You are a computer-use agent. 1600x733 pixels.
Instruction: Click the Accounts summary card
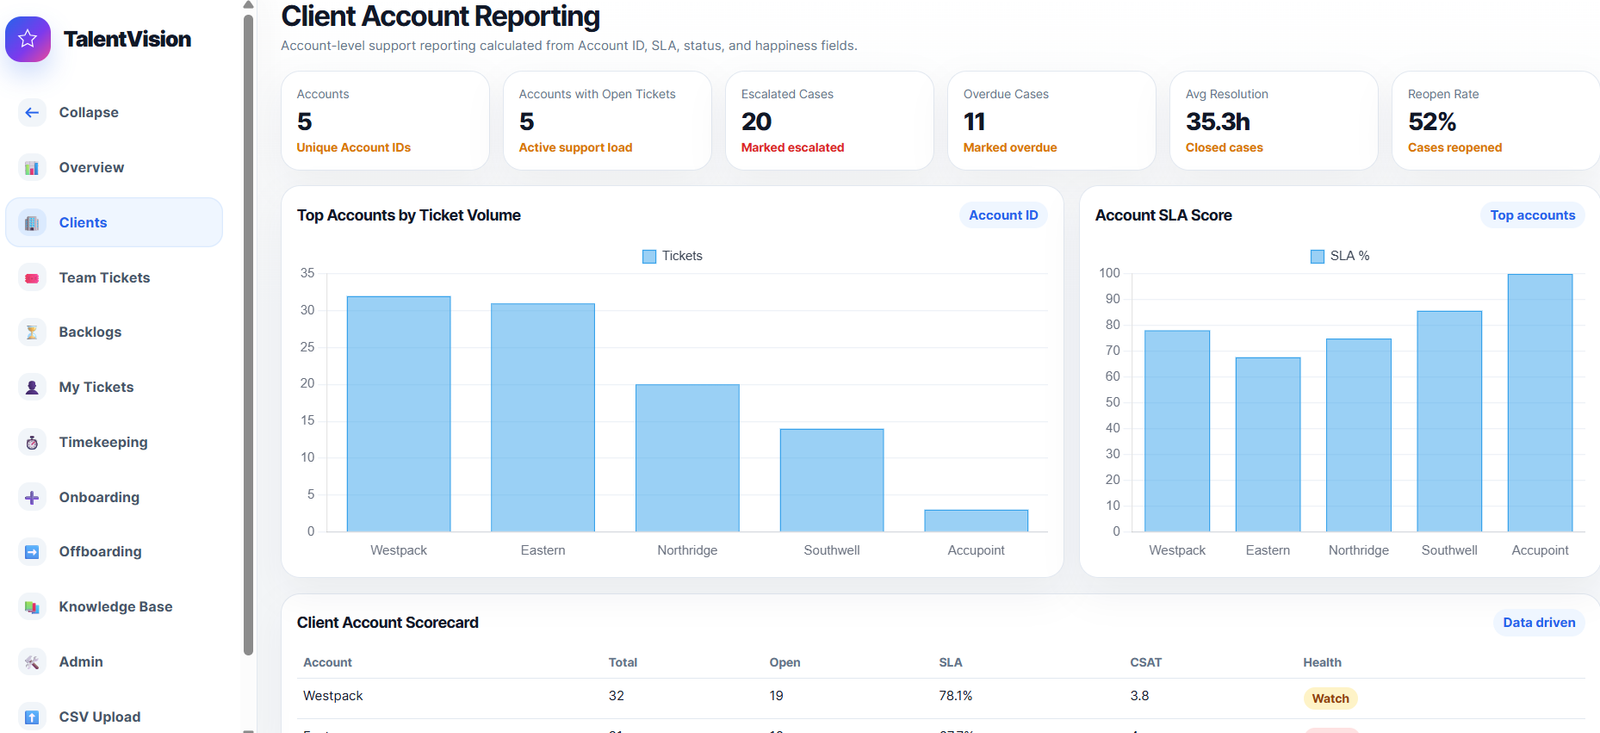point(385,120)
